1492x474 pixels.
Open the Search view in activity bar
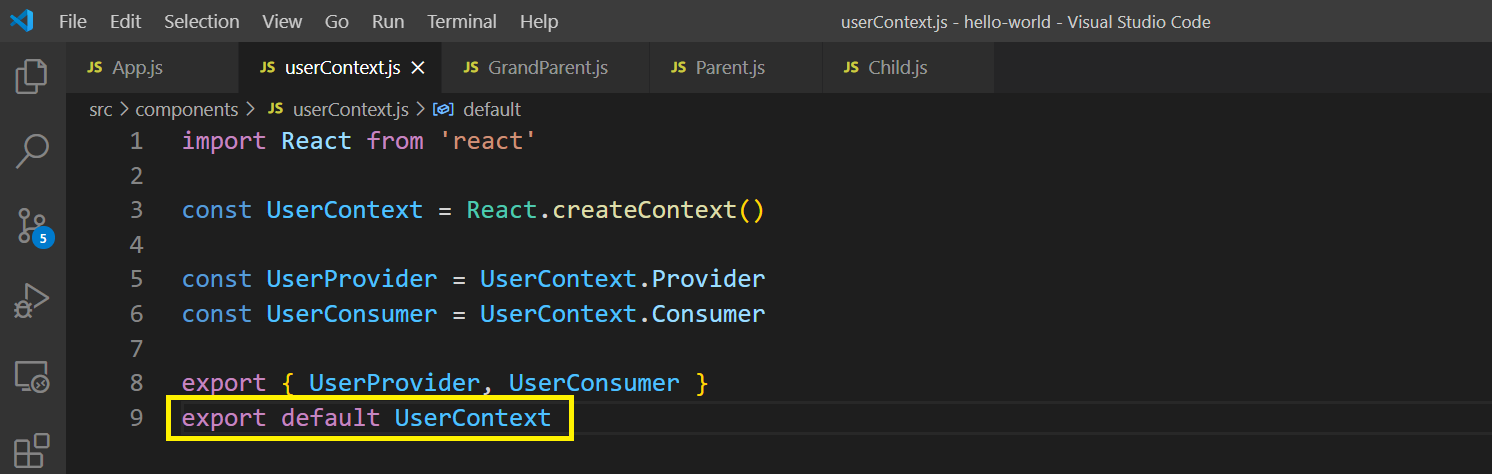[x=32, y=151]
